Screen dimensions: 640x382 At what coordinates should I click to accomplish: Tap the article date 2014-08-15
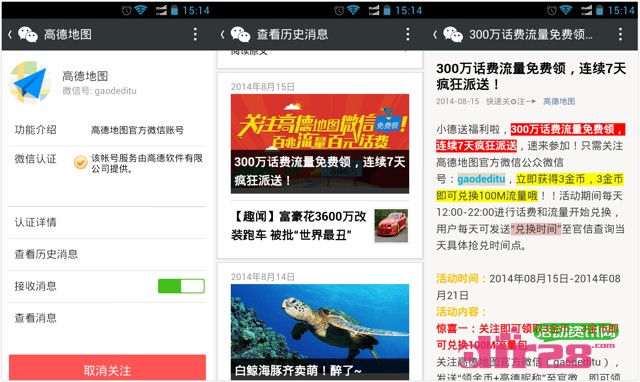pyautogui.click(x=458, y=101)
